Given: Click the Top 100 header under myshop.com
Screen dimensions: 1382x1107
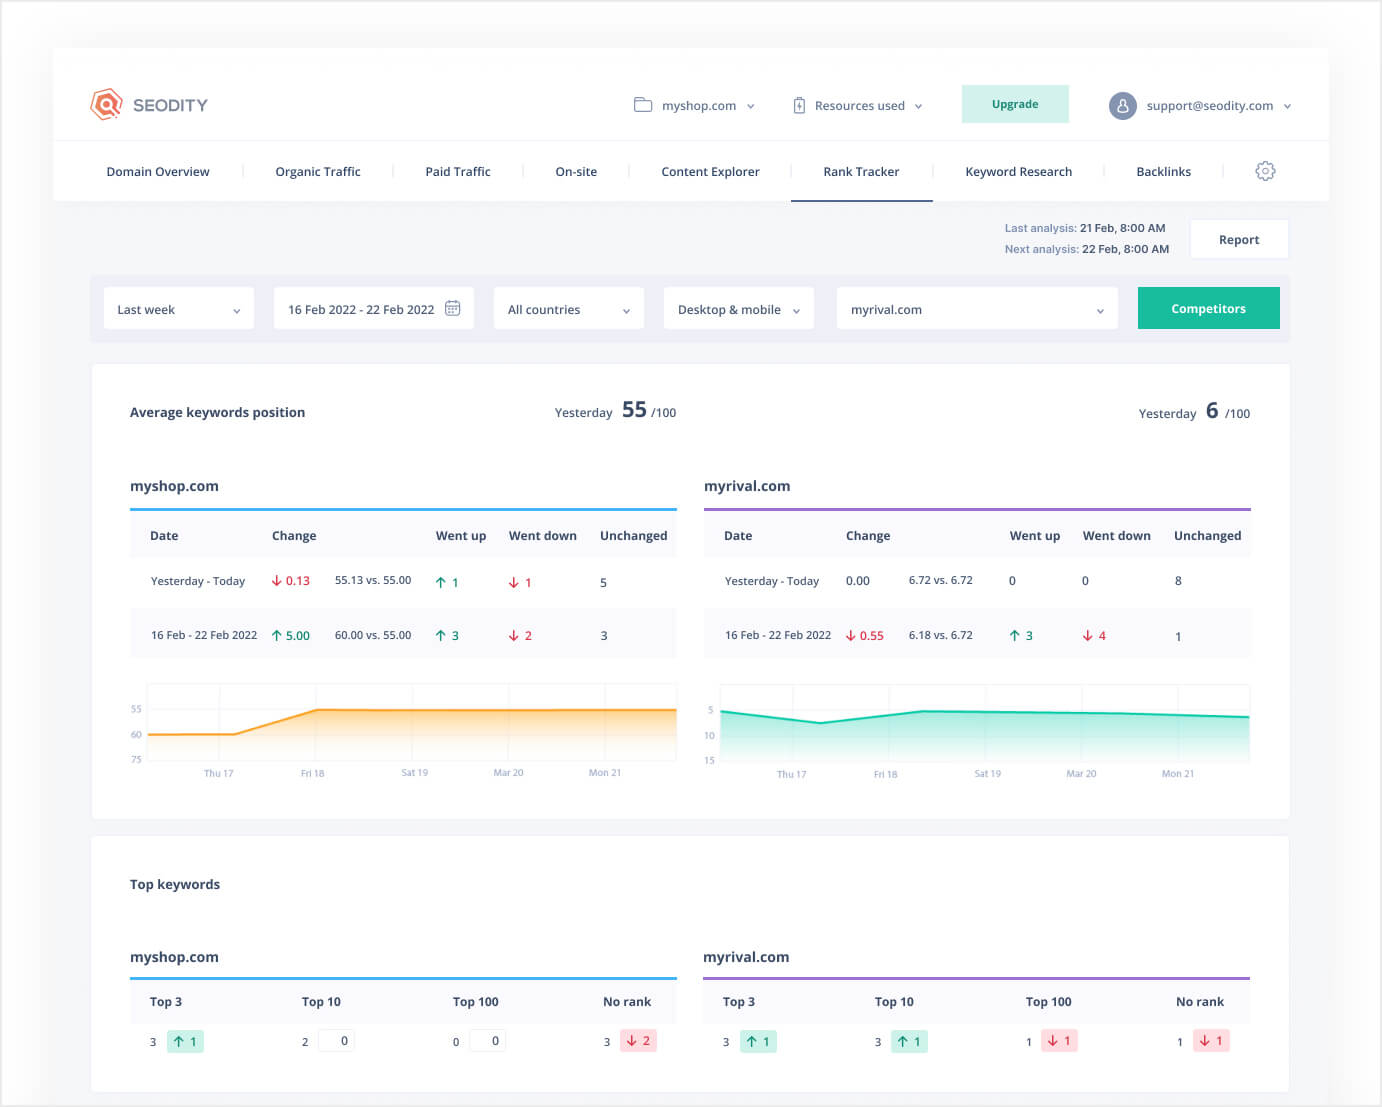Looking at the screenshot, I should click(x=475, y=1002).
